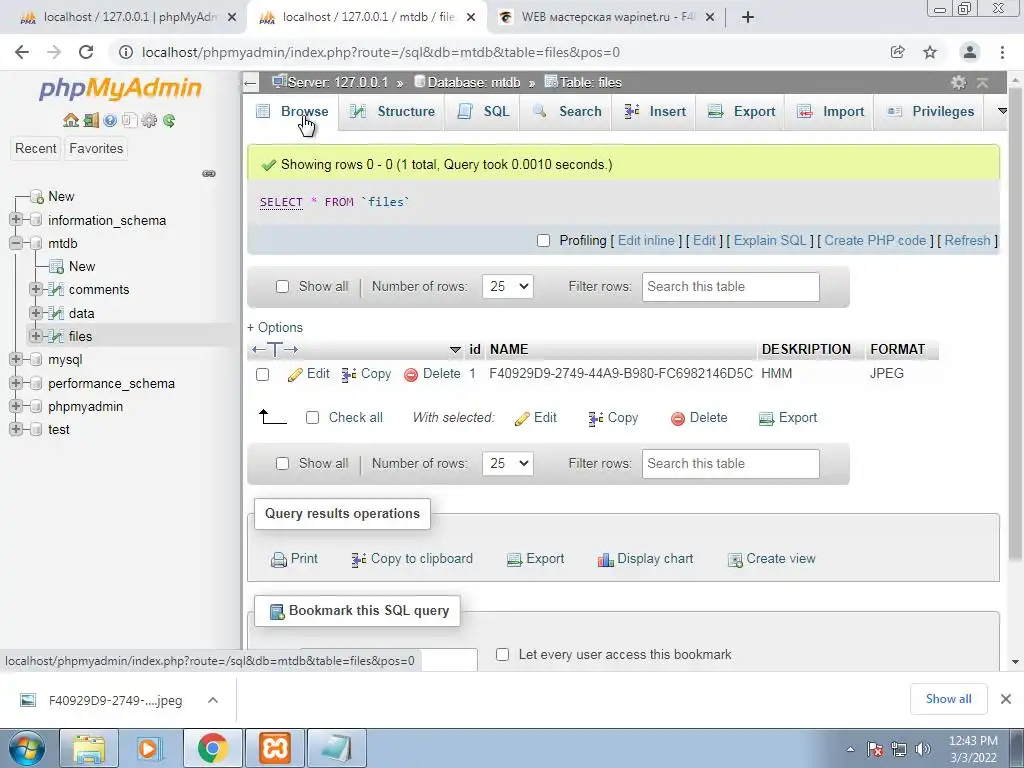Open the More tabs dropdown arrow

tap(1002, 111)
